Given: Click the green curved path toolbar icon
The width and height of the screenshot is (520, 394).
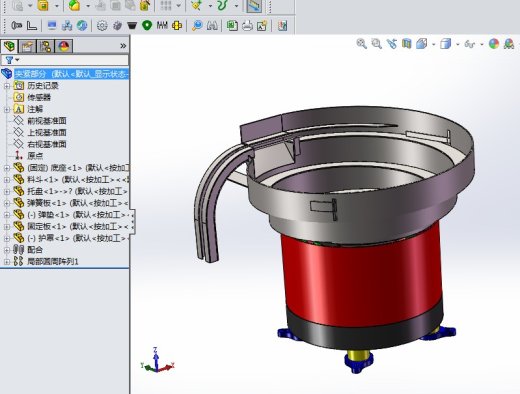Looking at the screenshot, I should [x=222, y=5].
